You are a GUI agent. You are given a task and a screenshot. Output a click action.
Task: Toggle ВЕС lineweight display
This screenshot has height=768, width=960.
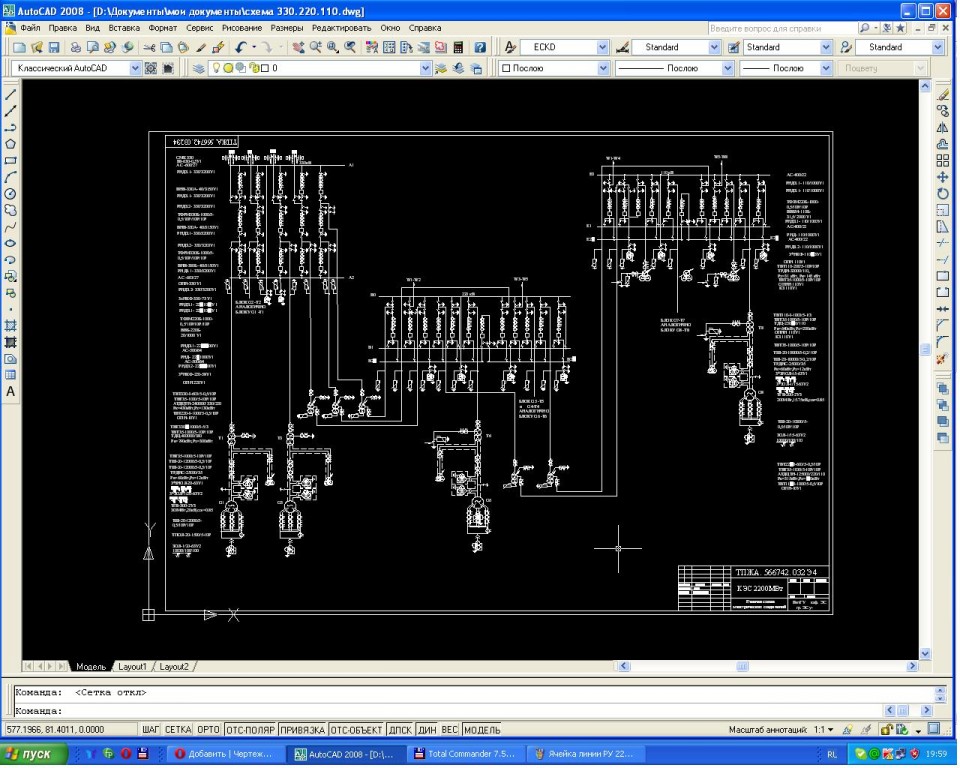tap(450, 730)
